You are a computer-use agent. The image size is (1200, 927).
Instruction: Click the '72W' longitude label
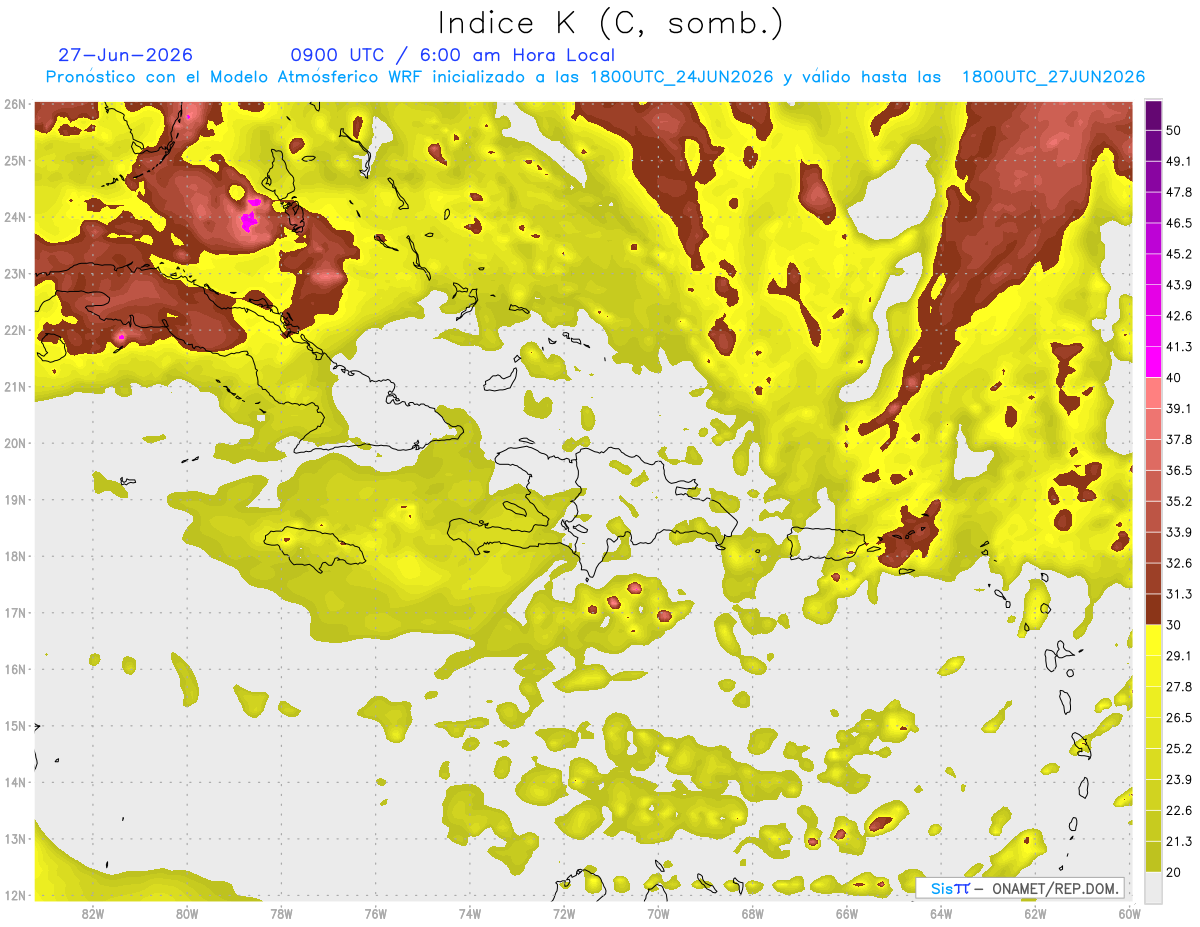564,913
